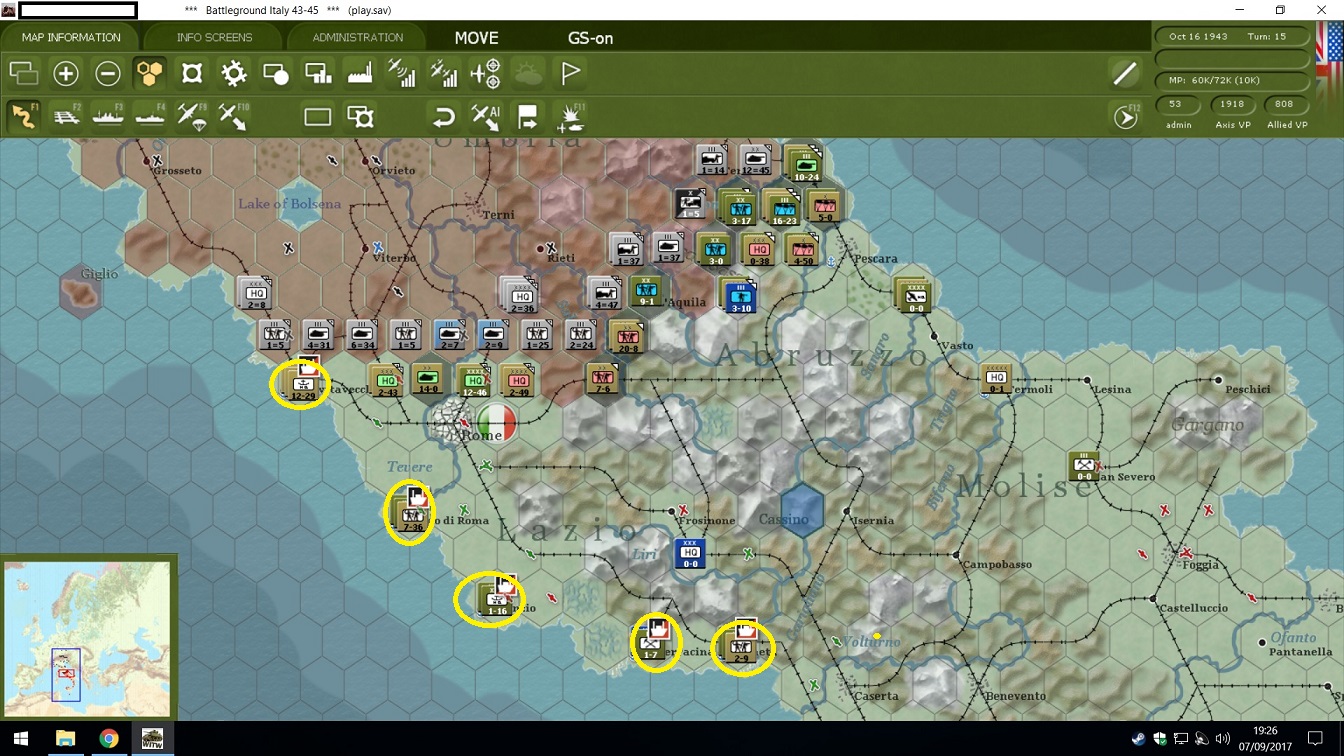This screenshot has height=756, width=1344.
Task: Toggle the hex grid display
Action: (150, 73)
